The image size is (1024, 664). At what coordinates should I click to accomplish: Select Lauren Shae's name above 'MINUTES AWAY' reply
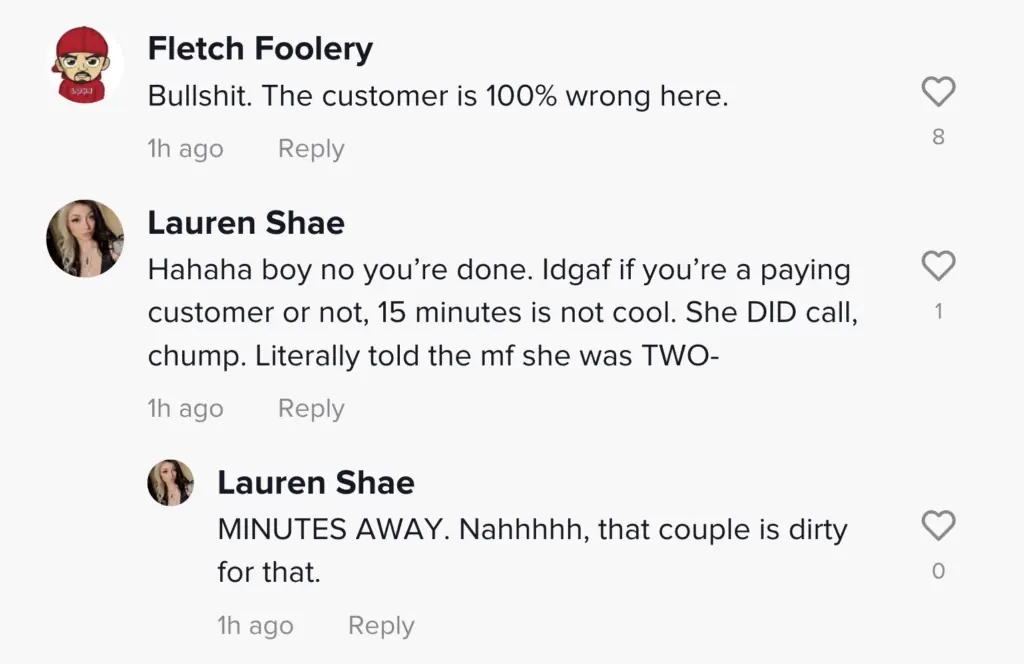pyautogui.click(x=316, y=483)
